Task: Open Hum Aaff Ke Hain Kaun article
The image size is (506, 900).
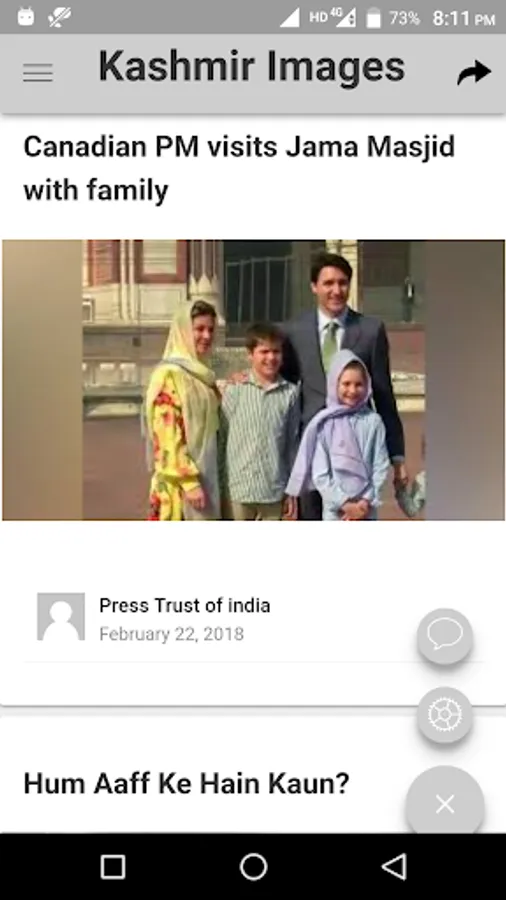Action: [186, 783]
